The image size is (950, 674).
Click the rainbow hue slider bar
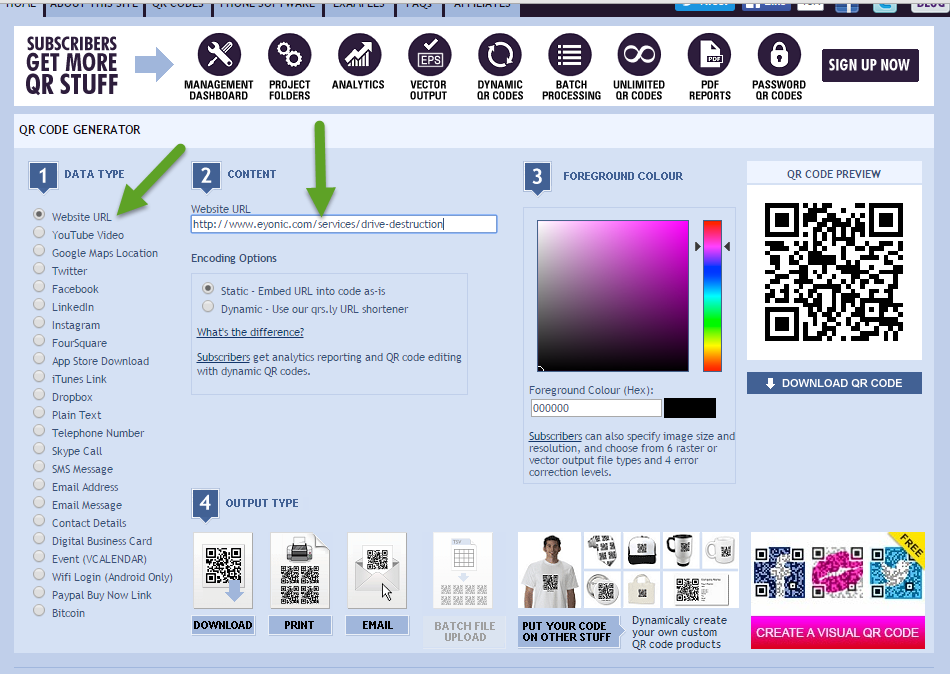point(712,296)
